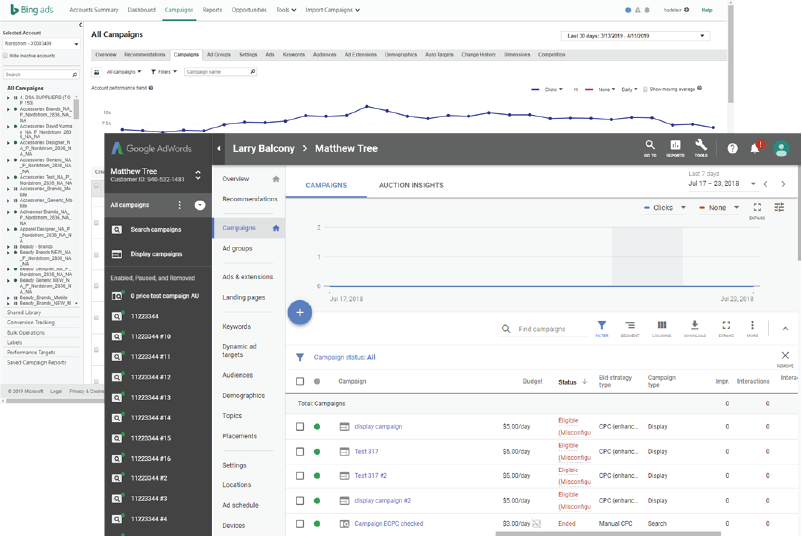Open Bing Selected Account dropdown
This screenshot has height=537, width=802.
coord(41,44)
